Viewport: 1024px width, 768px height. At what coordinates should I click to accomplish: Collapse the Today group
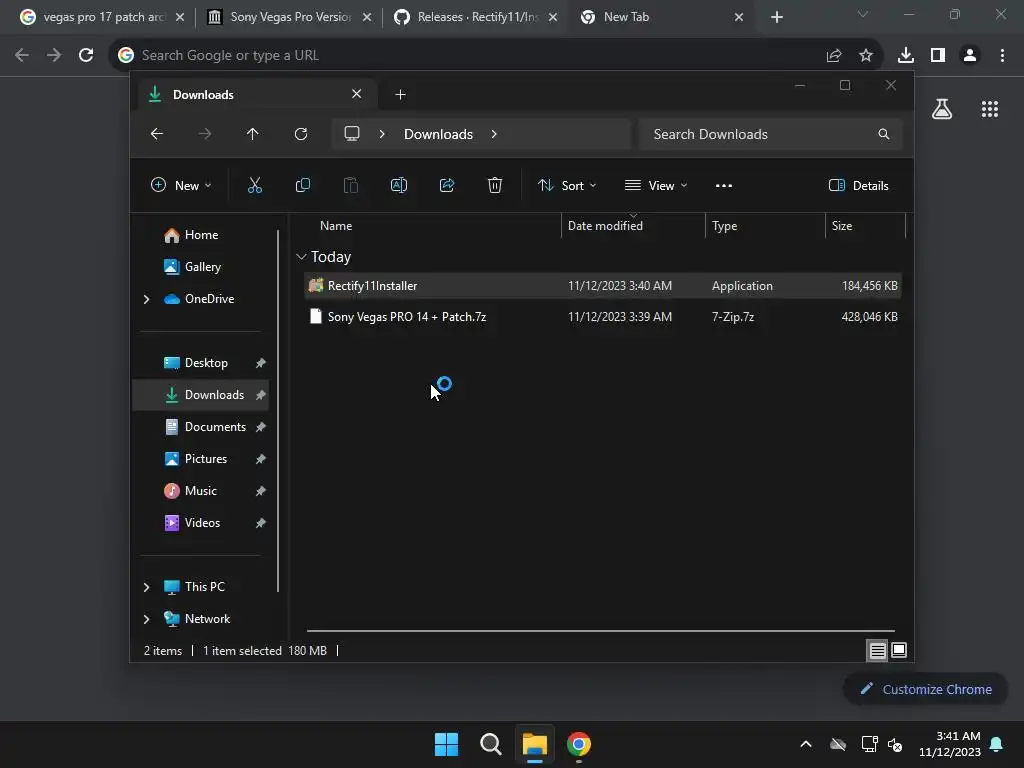[301, 257]
